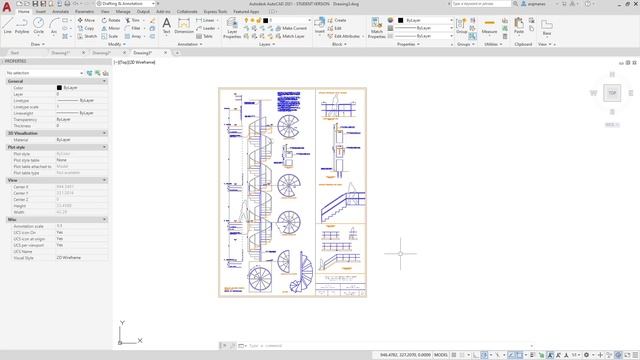Image resolution: width=640 pixels, height=360 pixels.
Task: Expand the Draw panel dropdown
Action: click(x=38, y=44)
